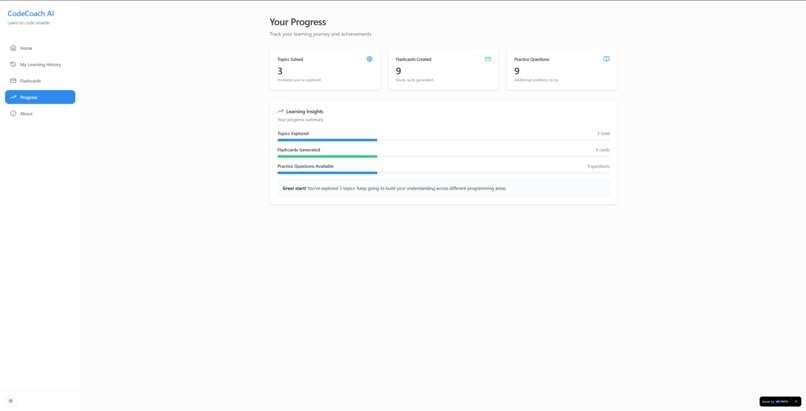Click the Practice Questions book icon
806x411 pixels.
(x=607, y=59)
